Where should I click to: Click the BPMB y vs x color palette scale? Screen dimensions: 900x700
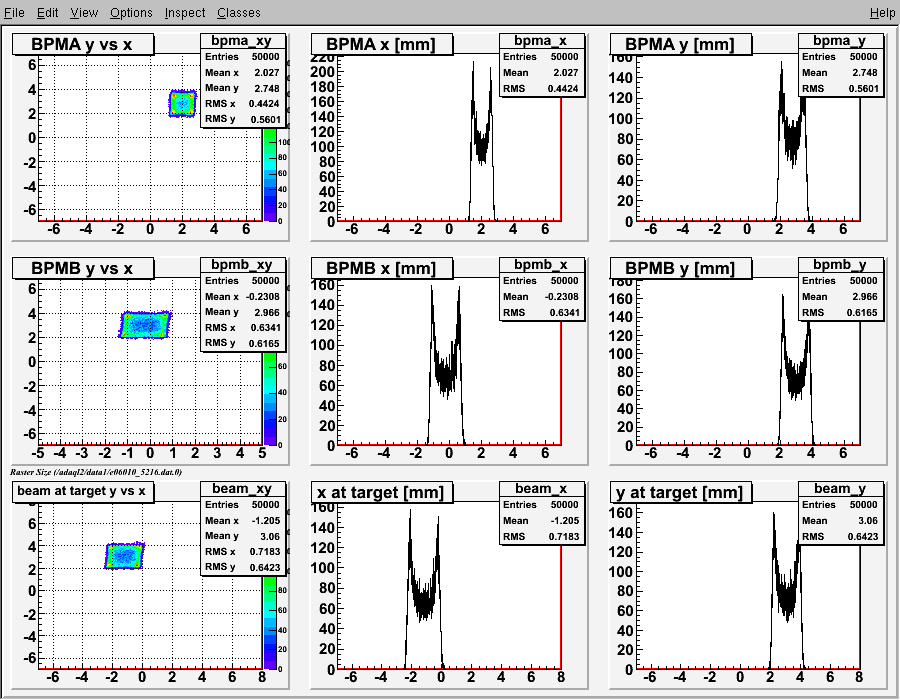tap(270, 398)
